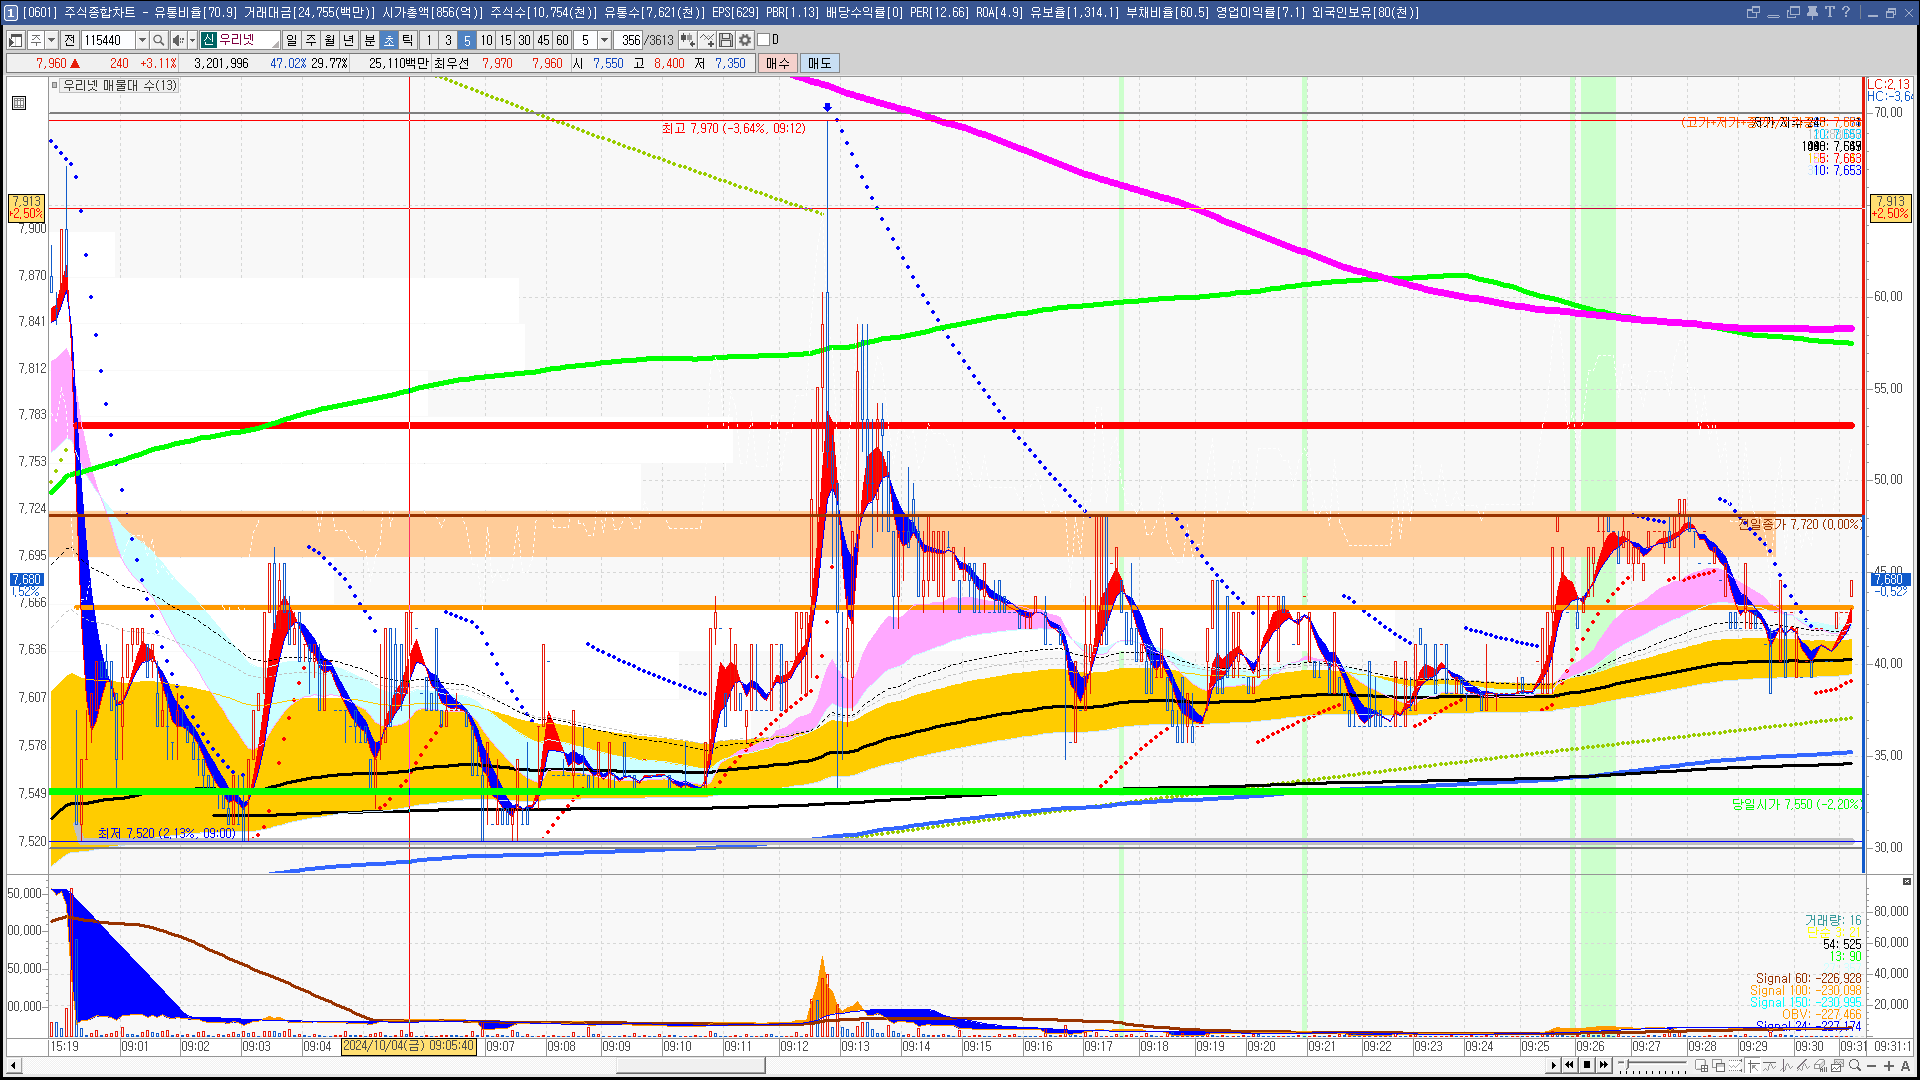Select the 5 interval button
The width and height of the screenshot is (1920, 1080).
[x=466, y=40]
